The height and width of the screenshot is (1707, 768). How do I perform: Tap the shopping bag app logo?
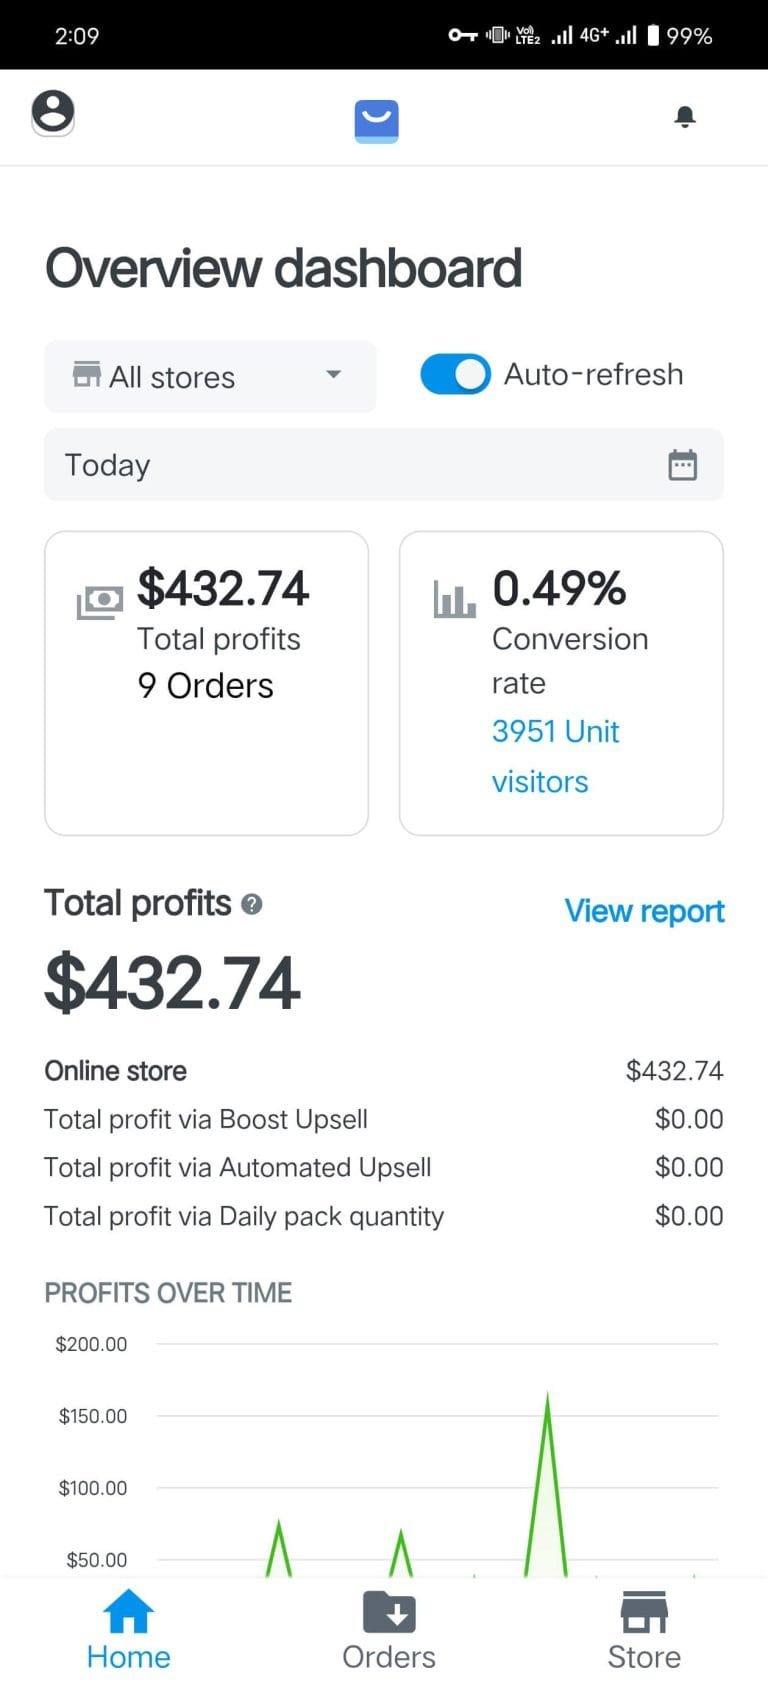pyautogui.click(x=377, y=120)
